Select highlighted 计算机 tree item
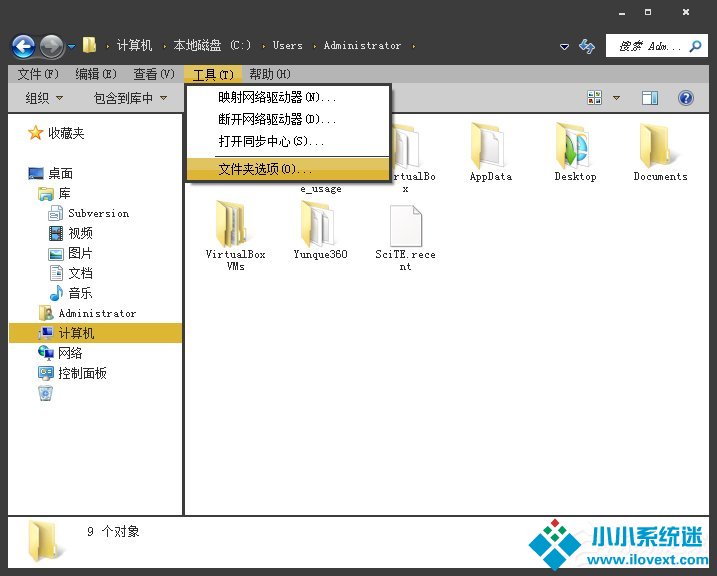This screenshot has width=717, height=576. tap(95, 333)
